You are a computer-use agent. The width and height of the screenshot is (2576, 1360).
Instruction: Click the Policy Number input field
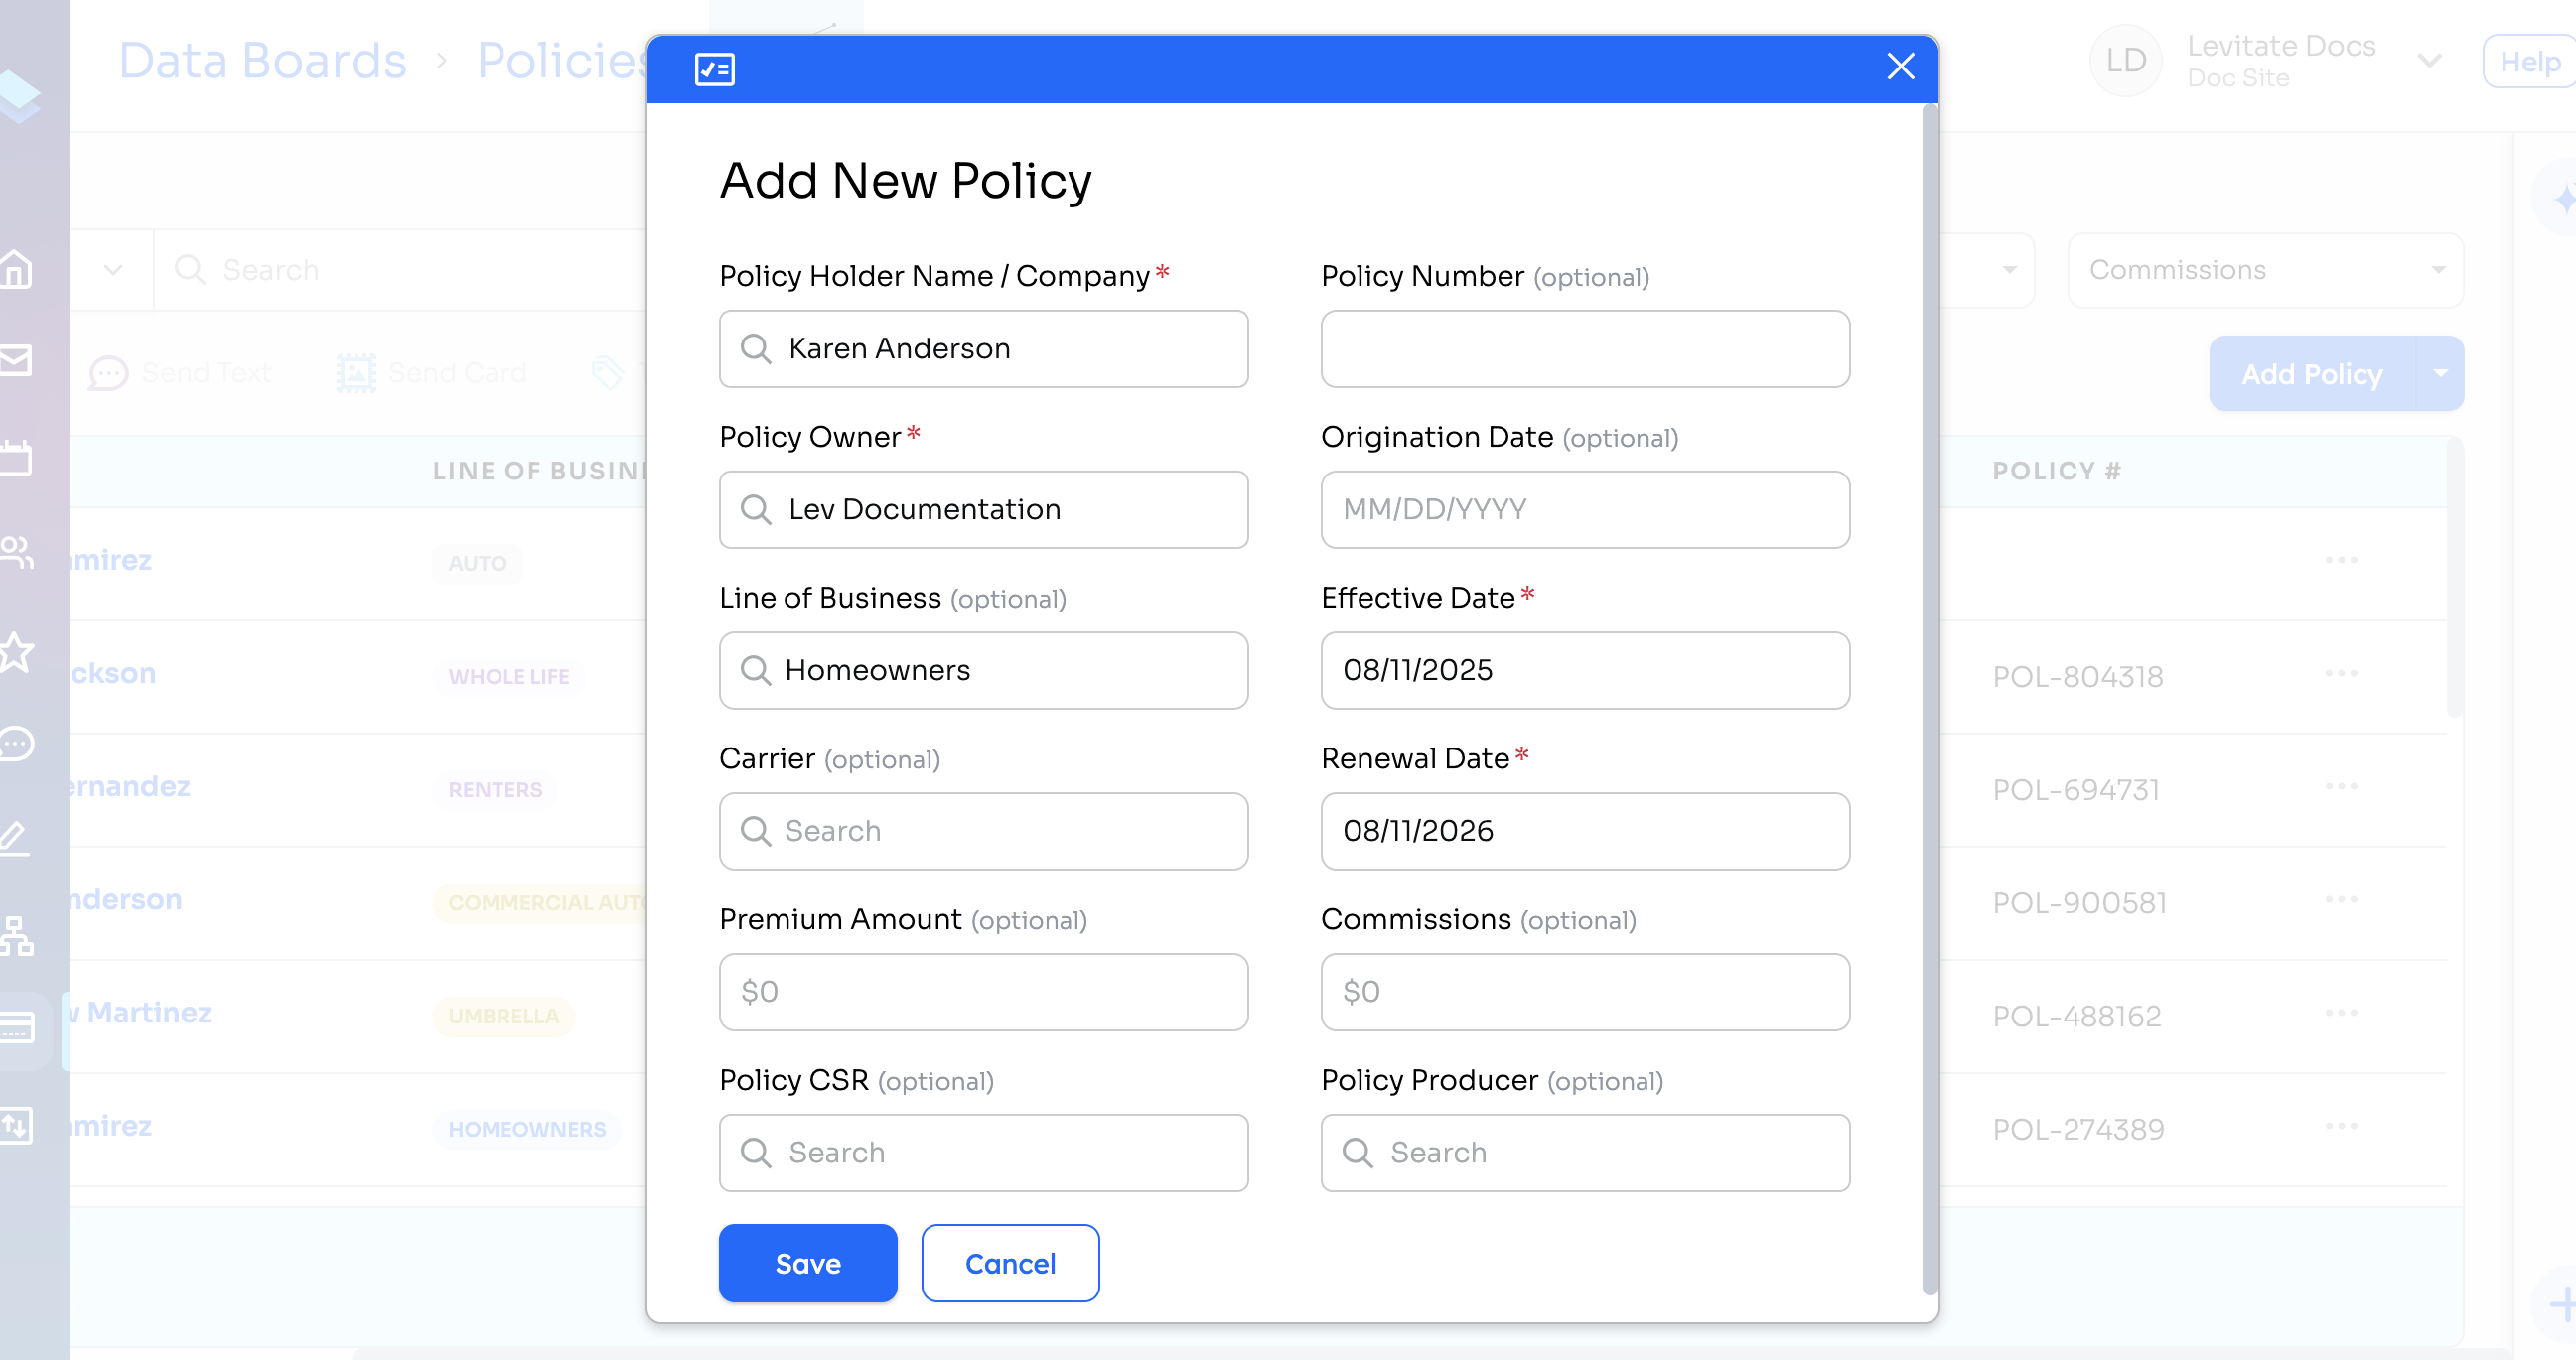tap(1584, 348)
